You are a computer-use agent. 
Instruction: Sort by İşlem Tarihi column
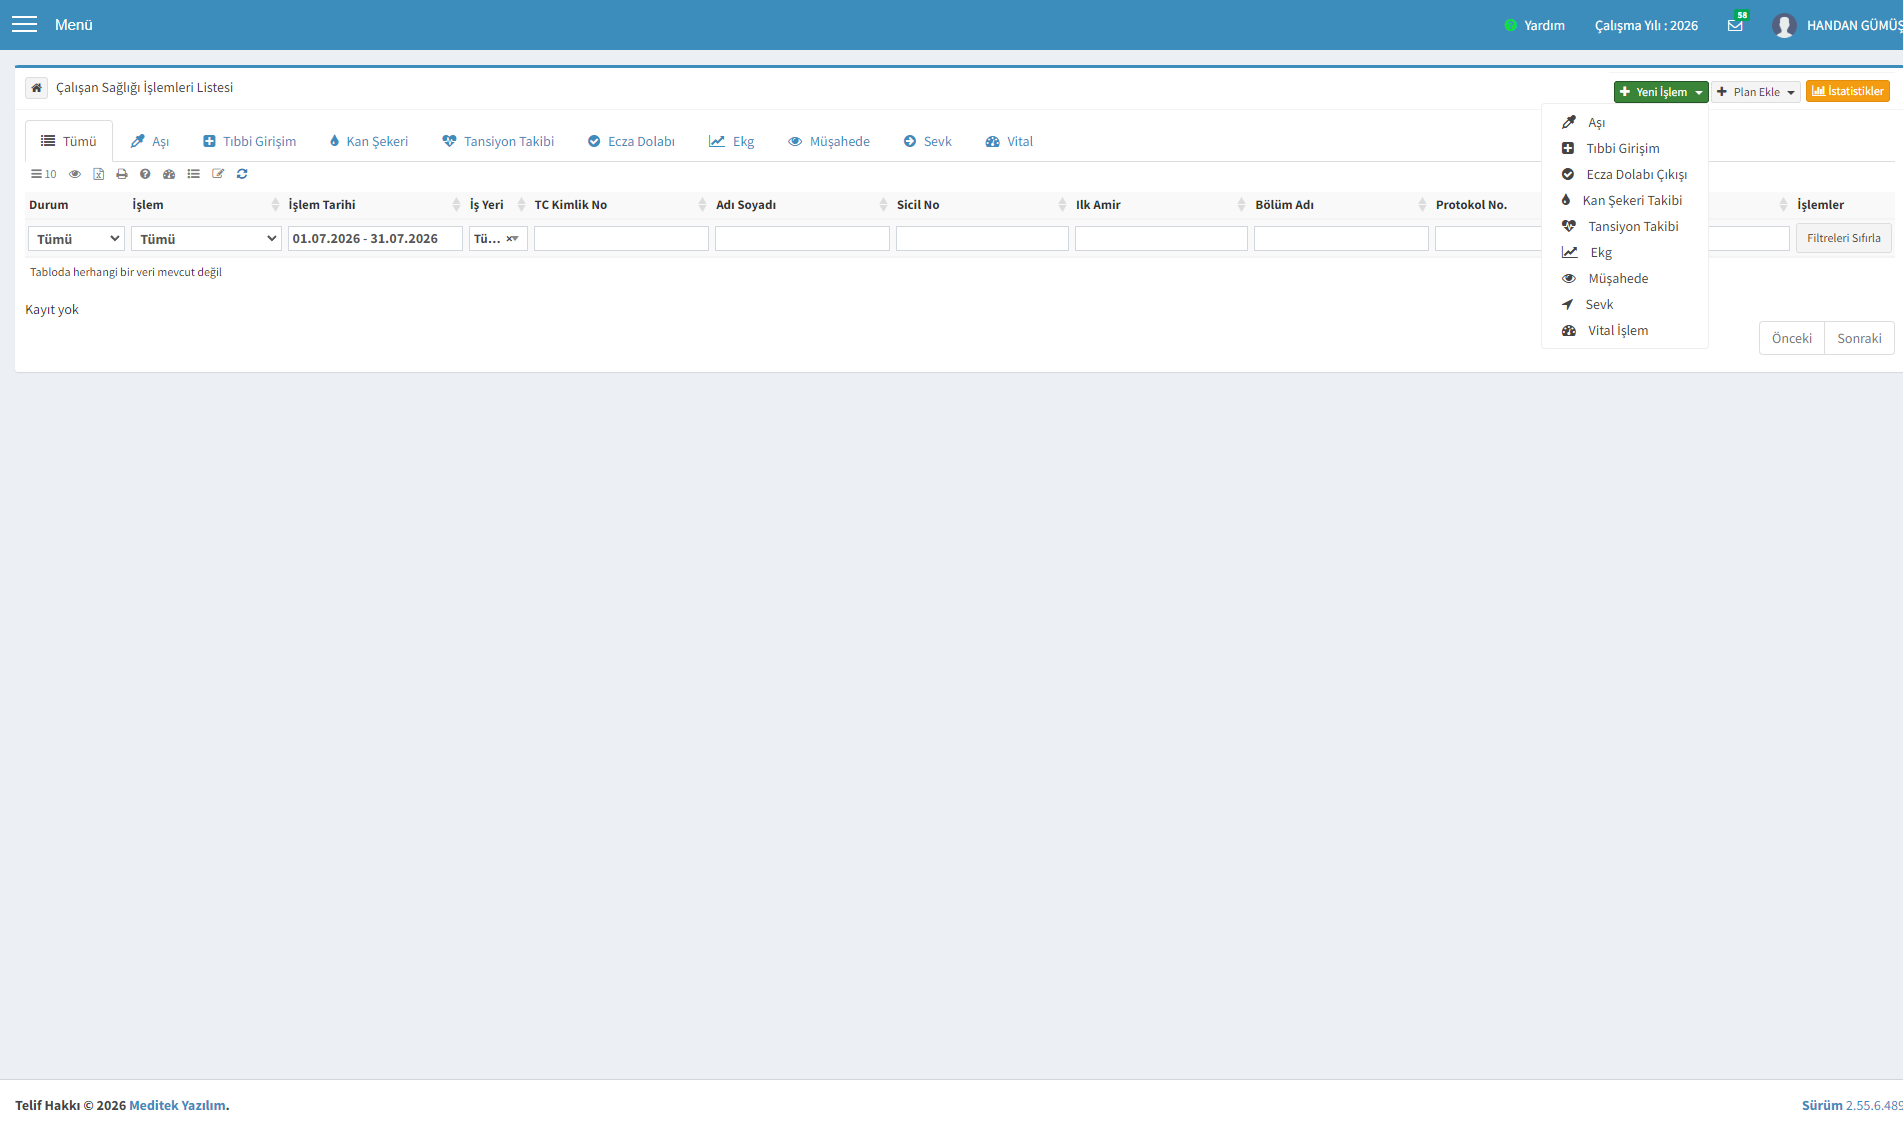(456, 205)
